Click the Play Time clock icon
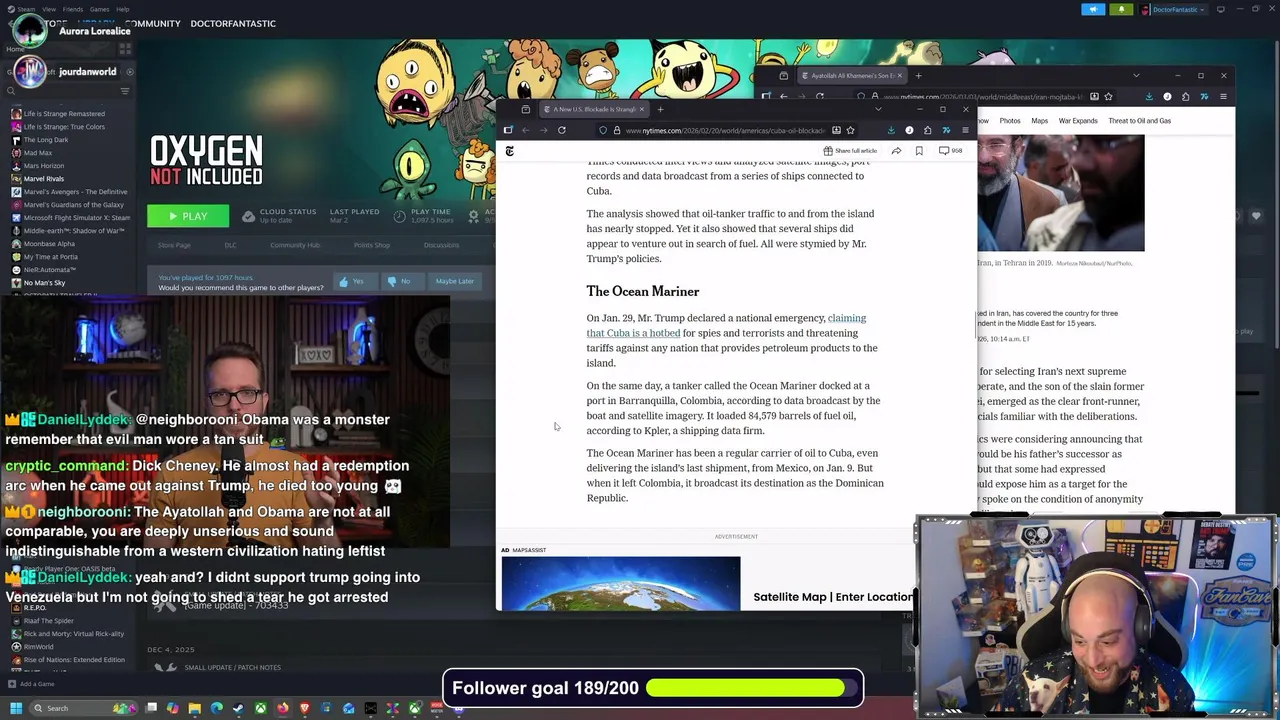Image resolution: width=1280 pixels, height=720 pixels. tap(399, 216)
